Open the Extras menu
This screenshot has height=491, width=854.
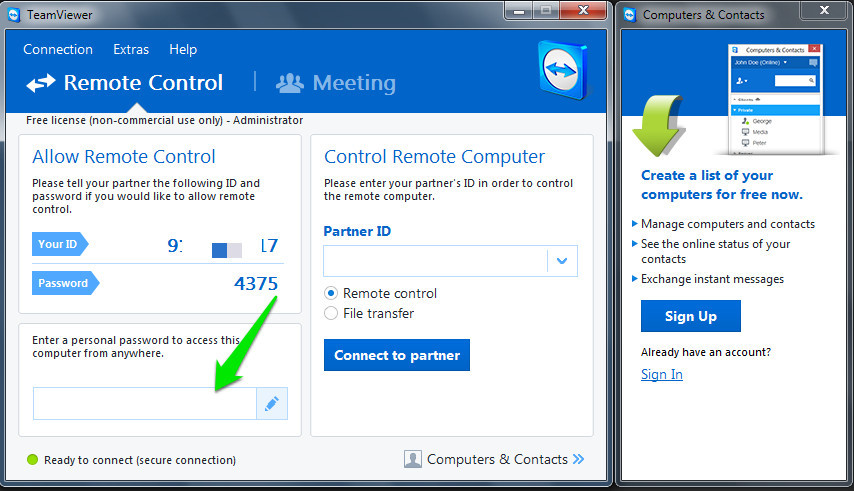coord(131,49)
